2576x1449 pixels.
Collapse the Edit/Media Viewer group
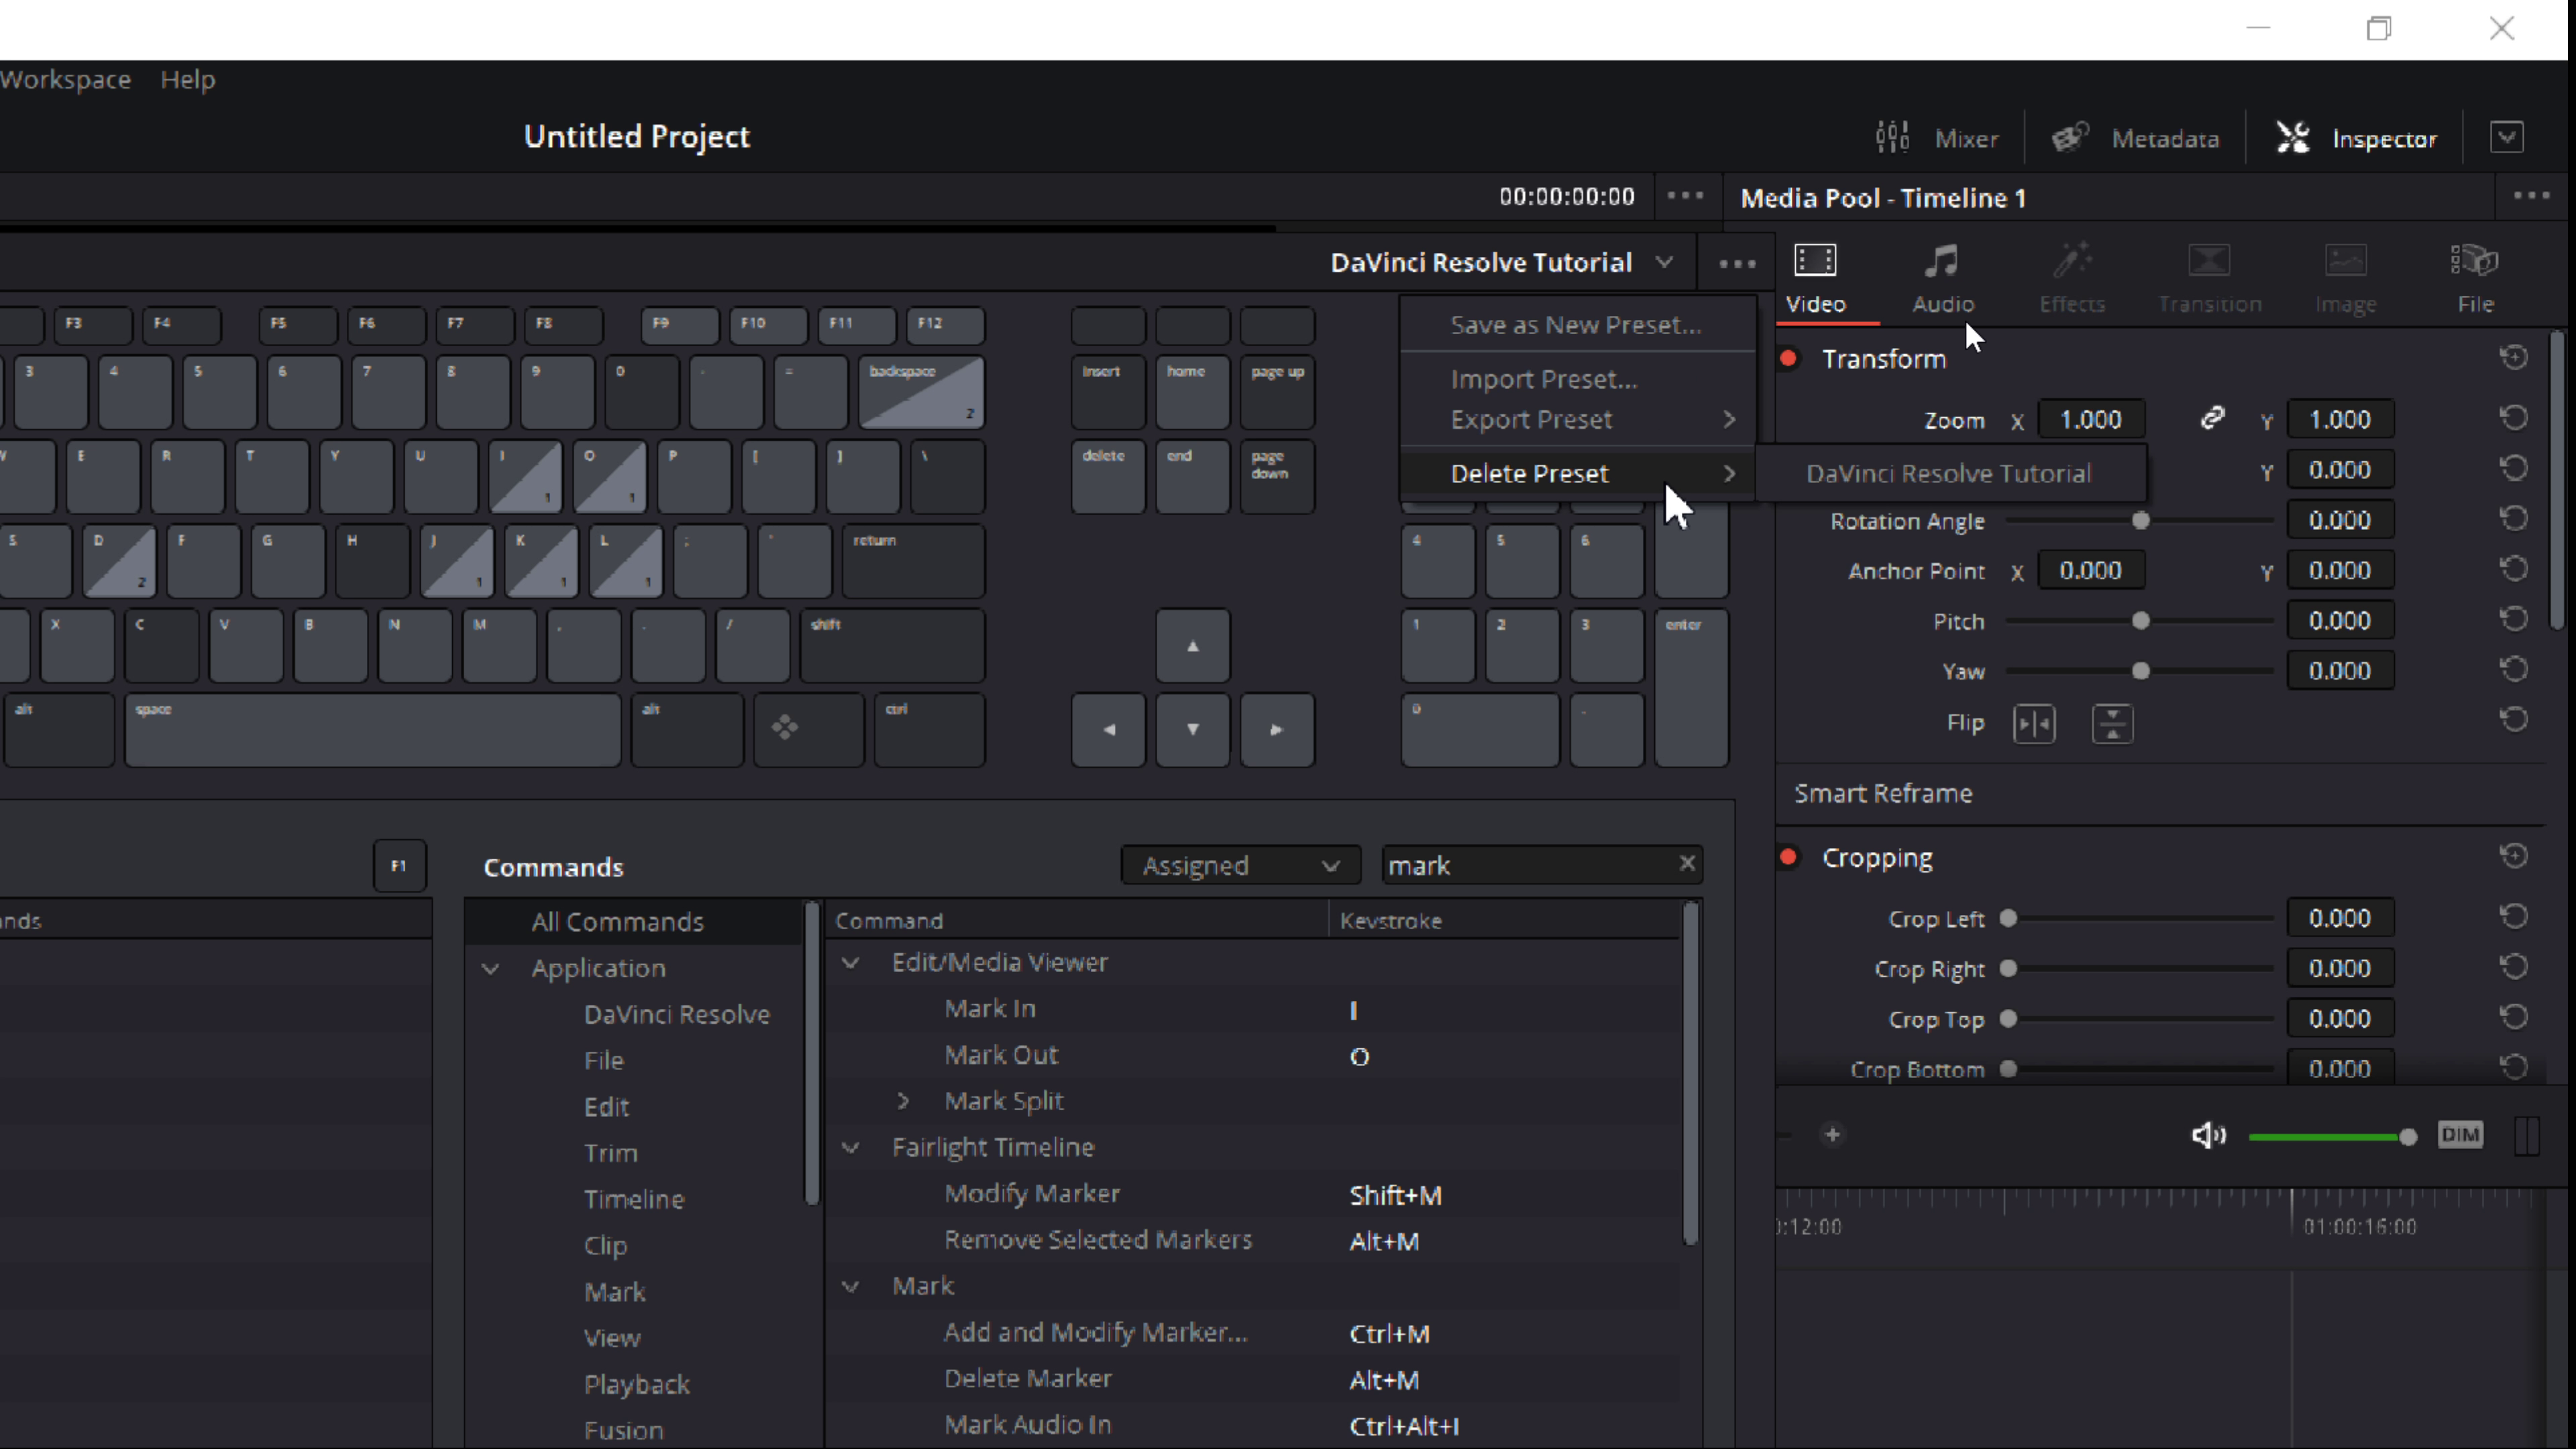[x=850, y=962]
